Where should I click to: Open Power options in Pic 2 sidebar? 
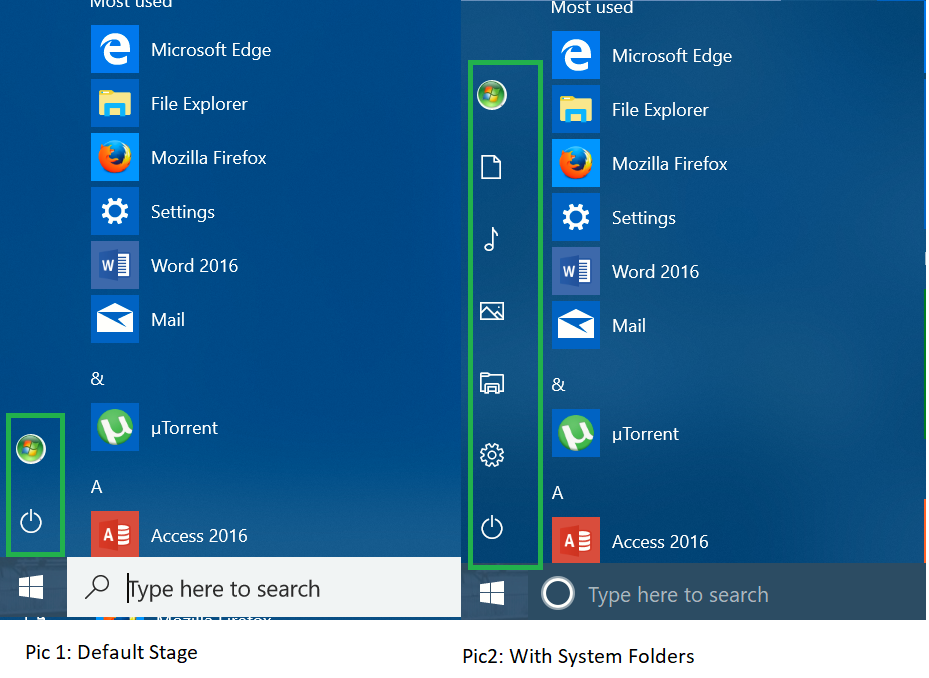[x=492, y=527]
